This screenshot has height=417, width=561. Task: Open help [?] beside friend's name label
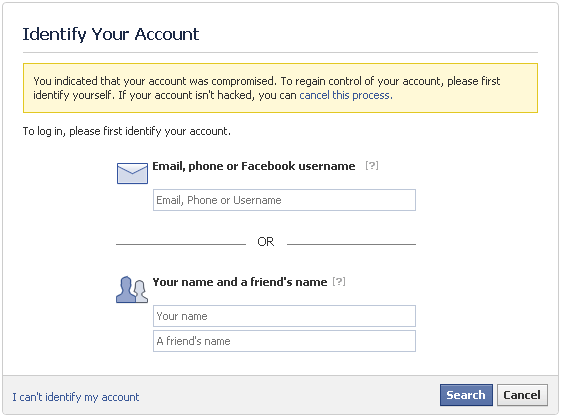[339, 281]
